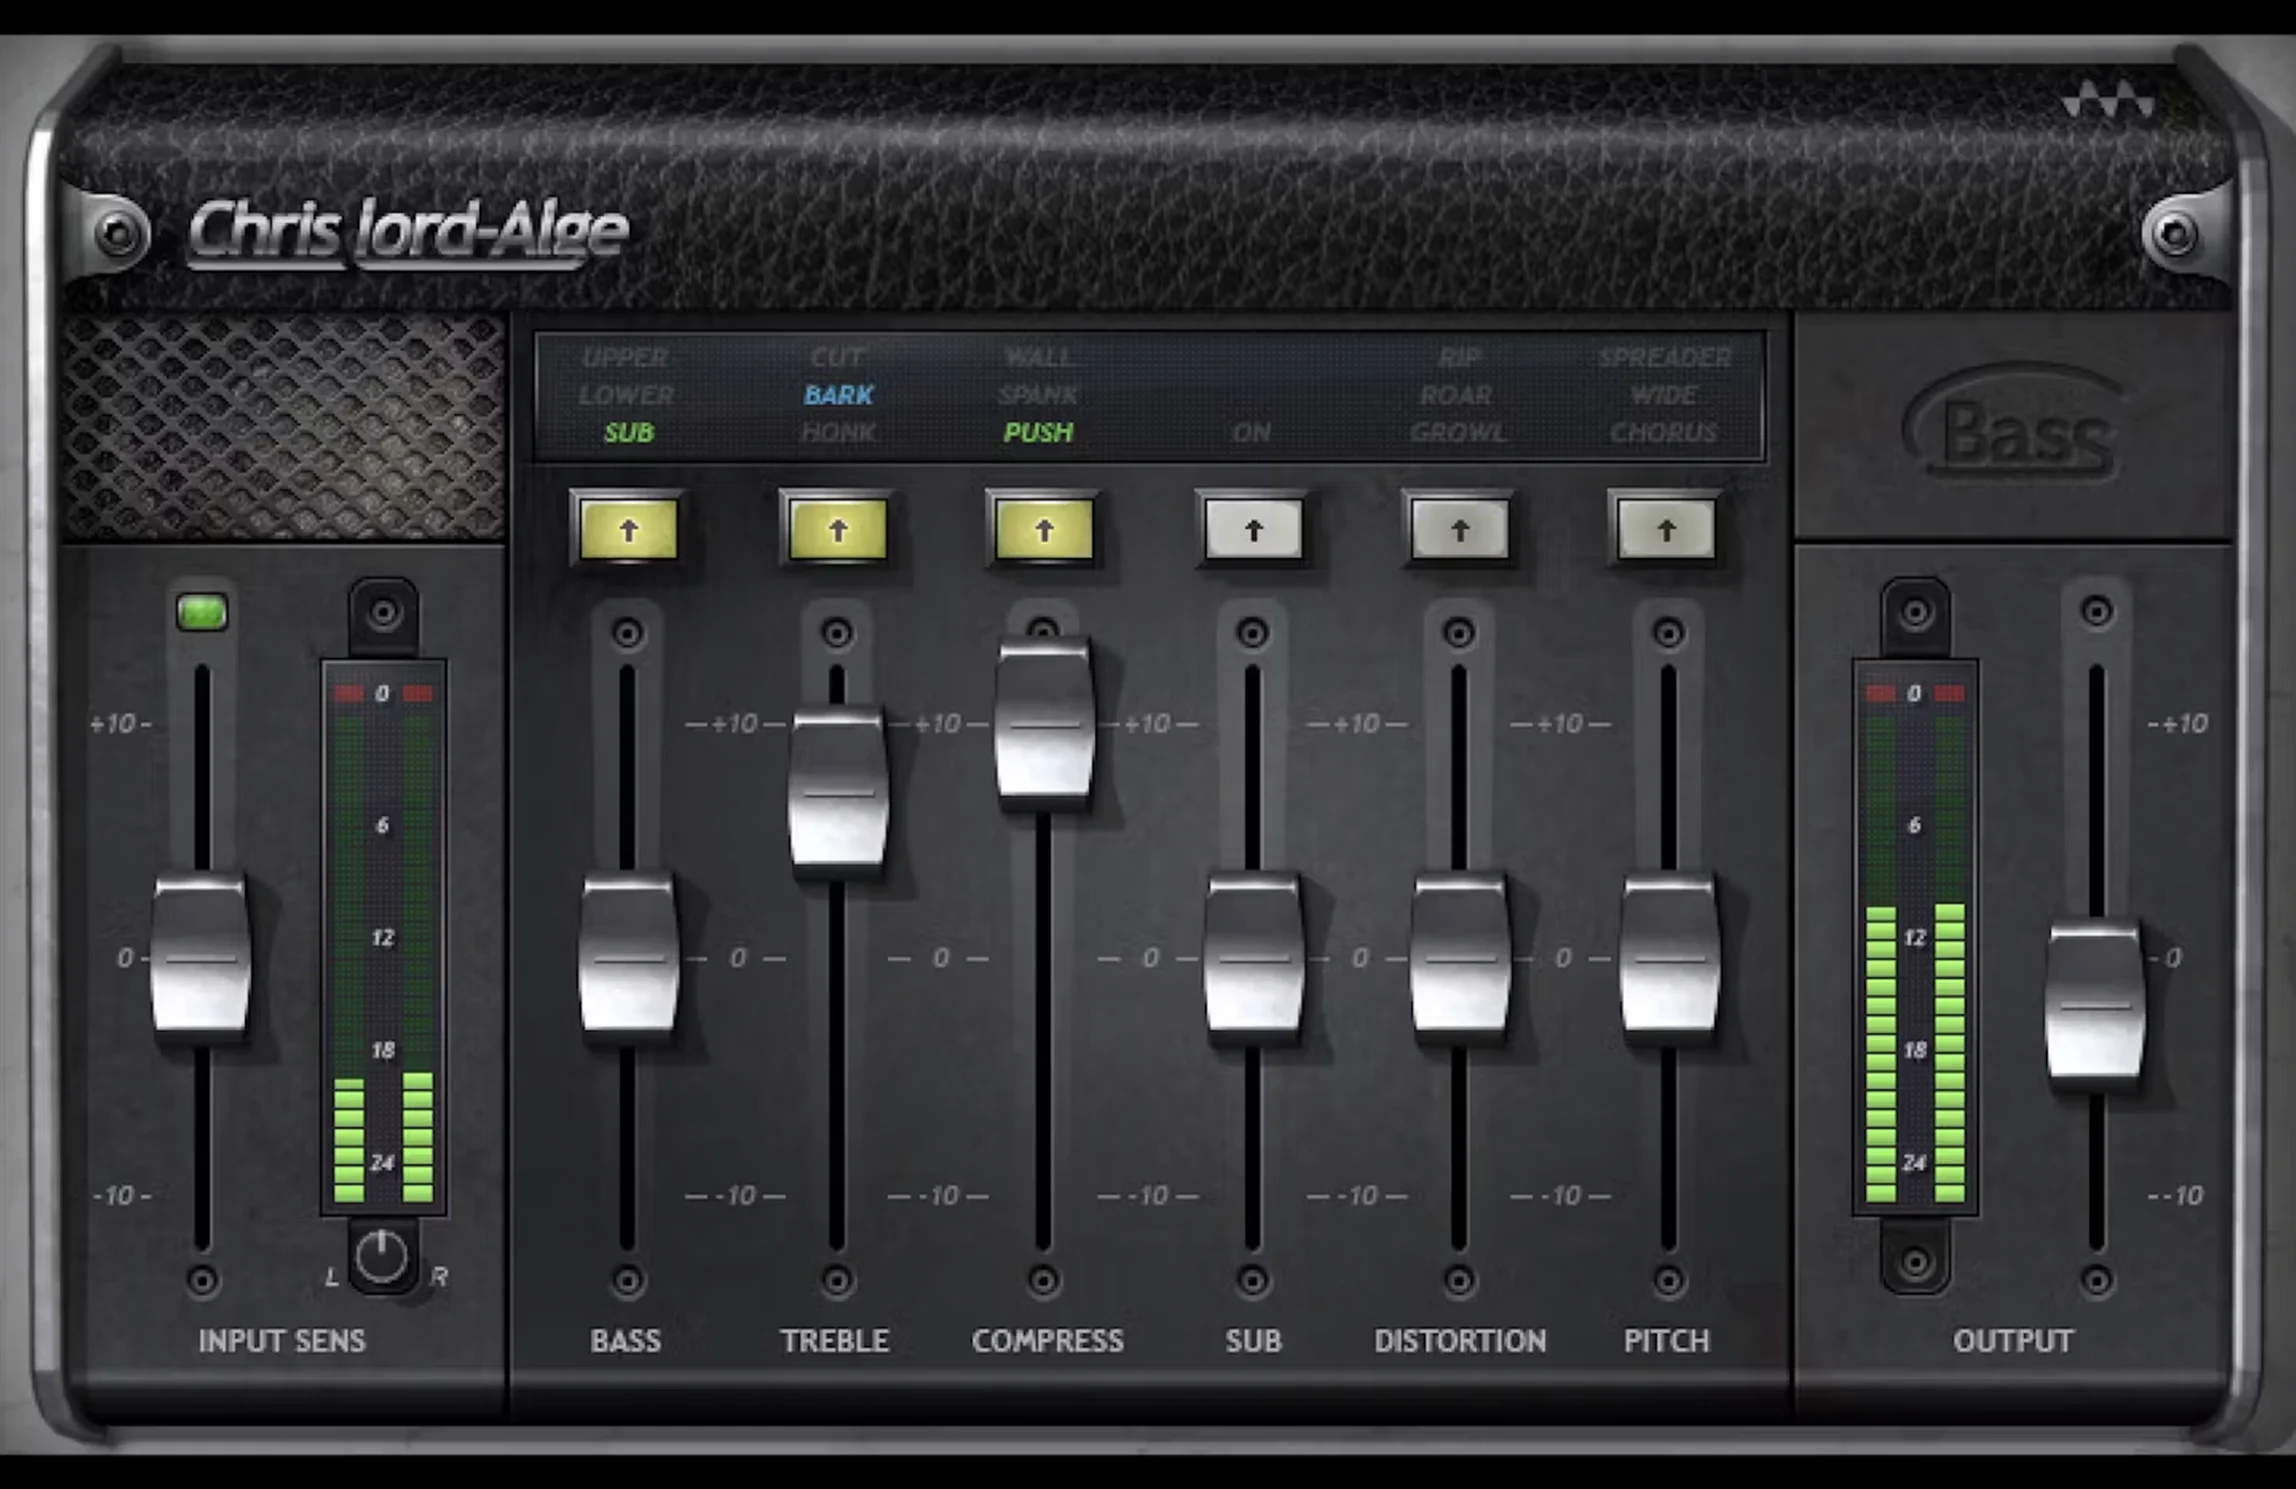Click the COMPRESS fader label
This screenshot has width=2296, height=1489.
(1048, 1341)
